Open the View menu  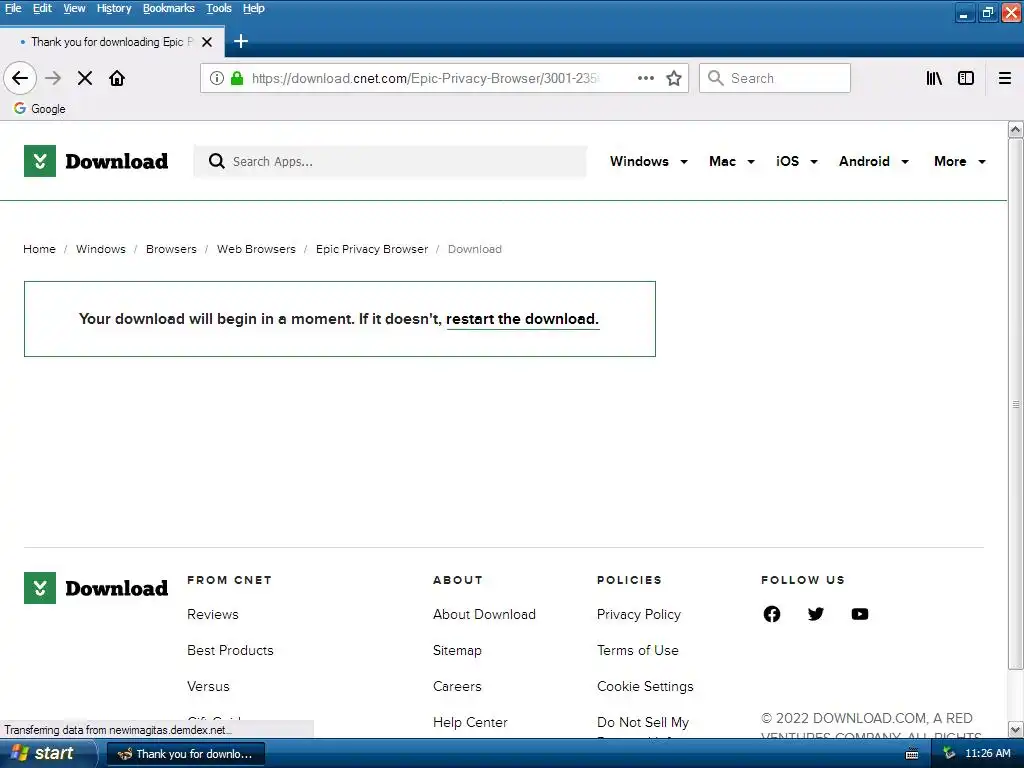[74, 8]
